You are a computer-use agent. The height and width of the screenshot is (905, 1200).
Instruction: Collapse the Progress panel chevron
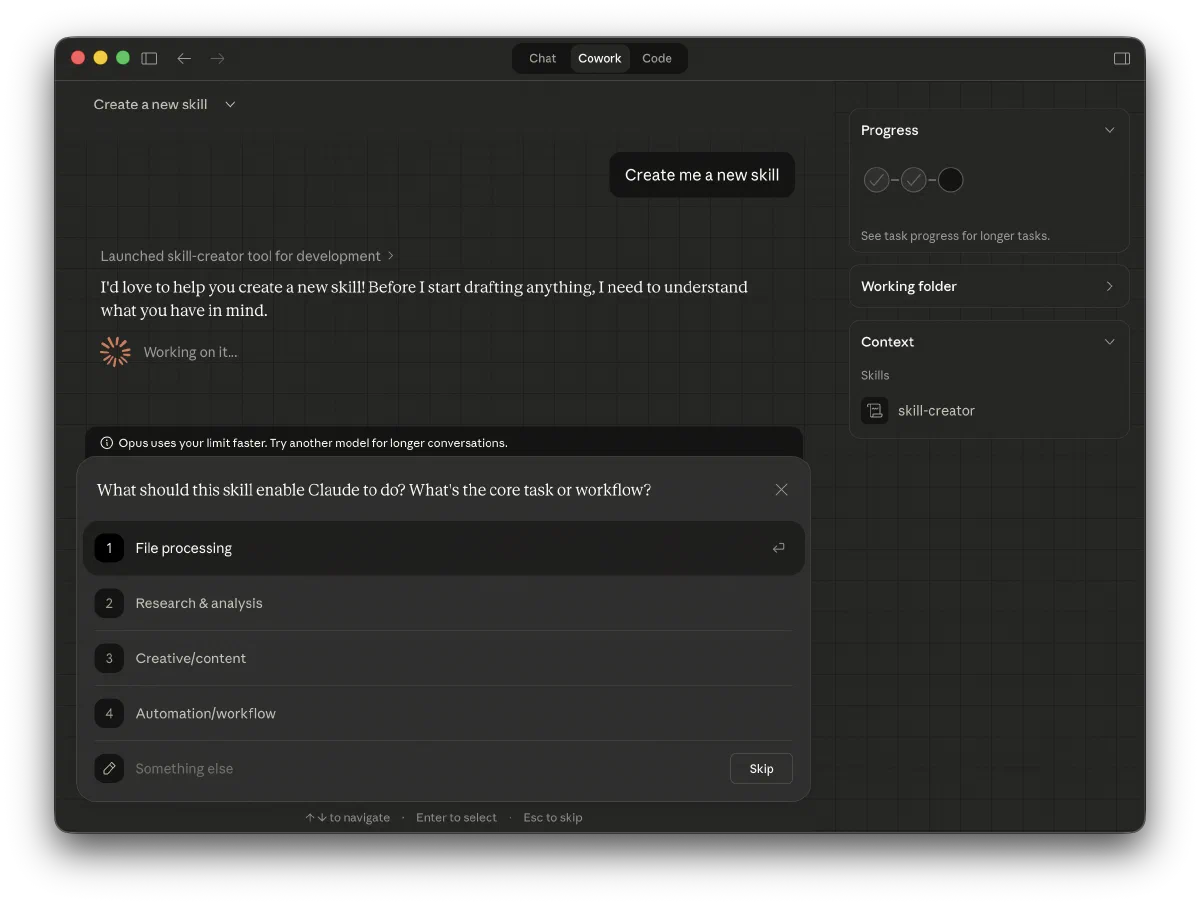[1109, 130]
